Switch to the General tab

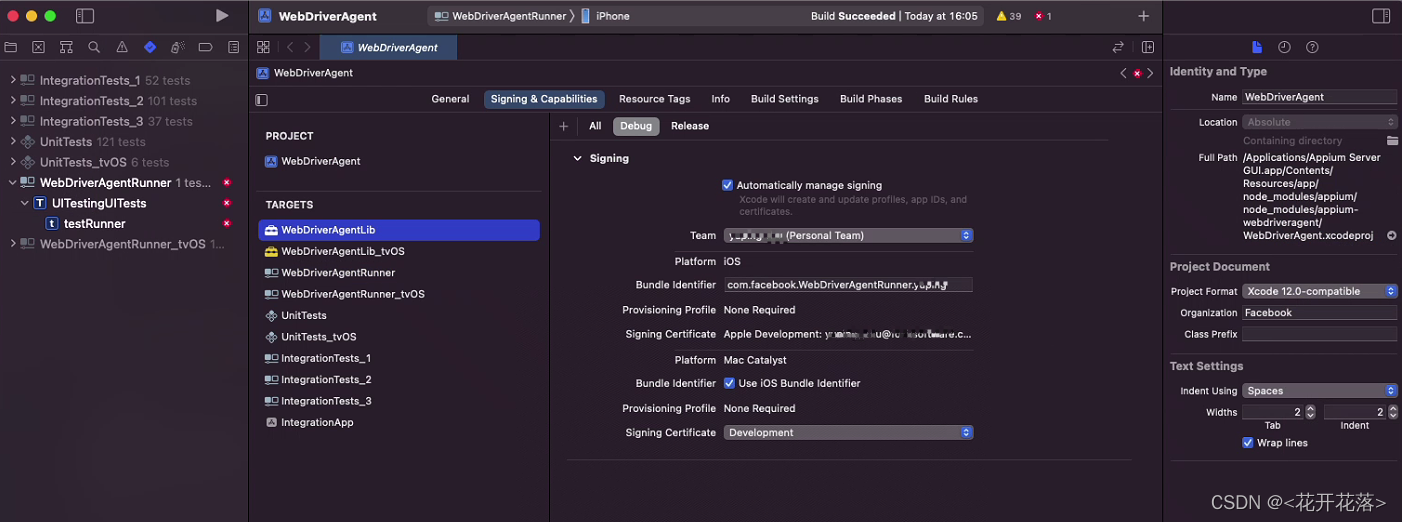click(x=450, y=99)
